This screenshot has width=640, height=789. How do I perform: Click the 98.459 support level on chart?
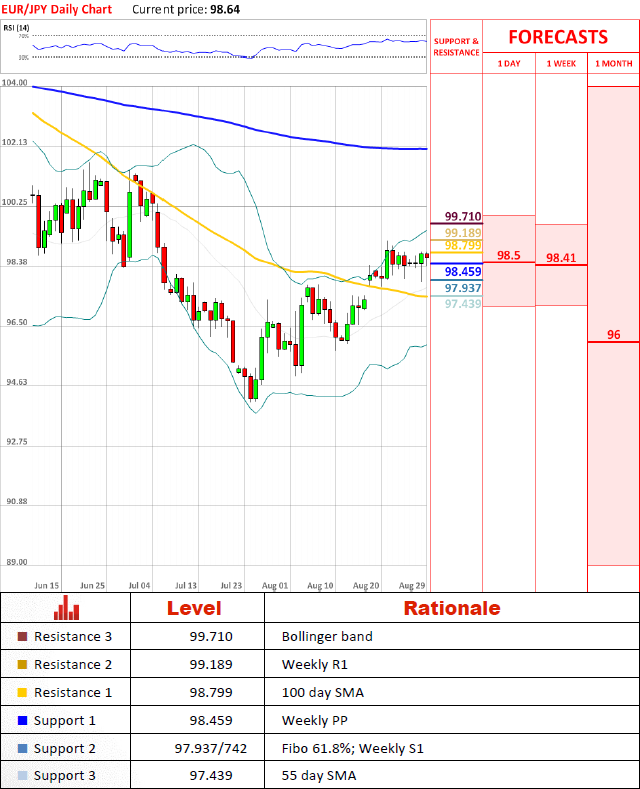pyautogui.click(x=463, y=271)
